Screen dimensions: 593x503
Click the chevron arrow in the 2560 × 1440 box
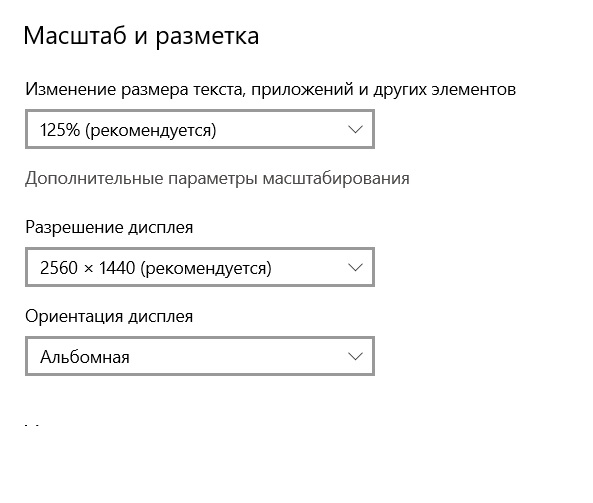355,267
